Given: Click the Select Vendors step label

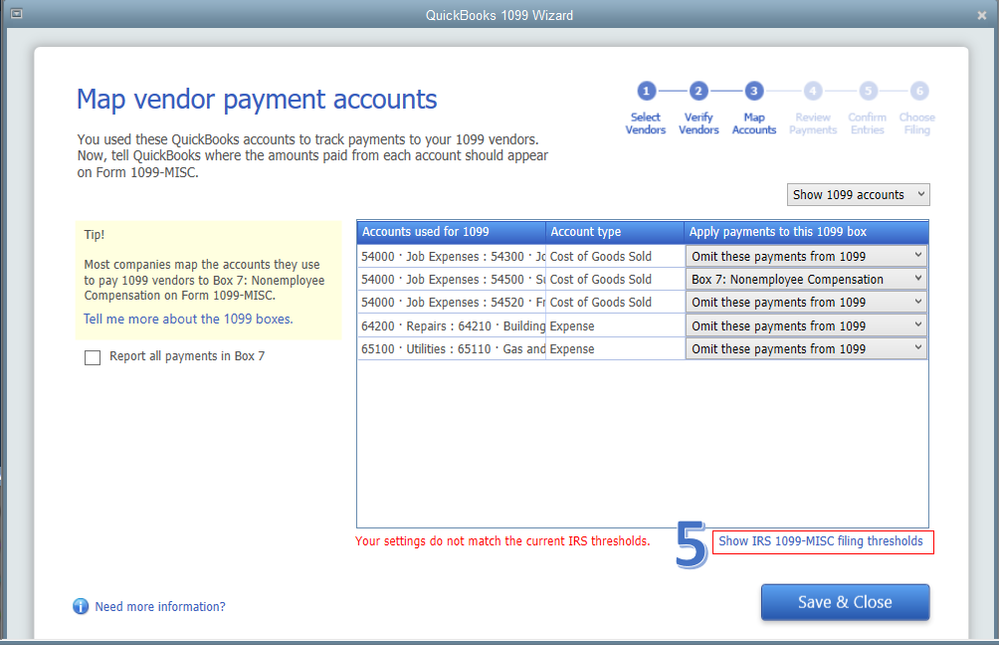Looking at the screenshot, I should point(645,124).
